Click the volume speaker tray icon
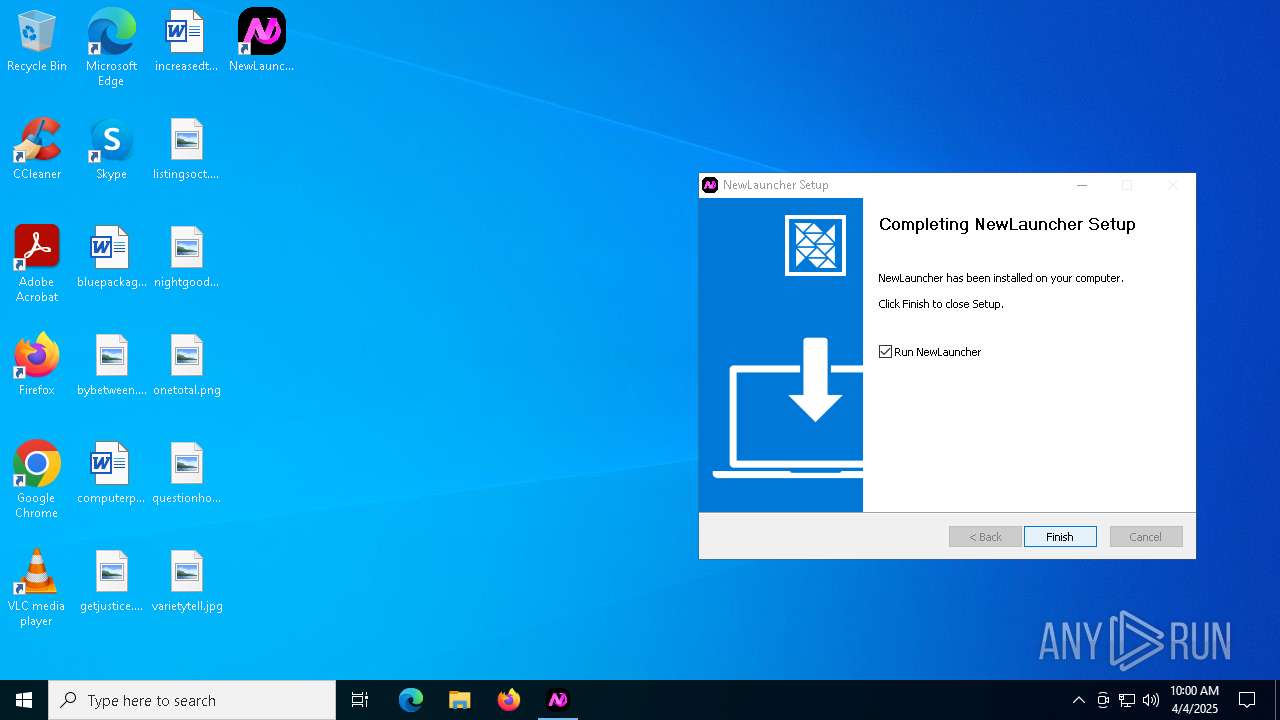This screenshot has height=720, width=1280. [1151, 700]
